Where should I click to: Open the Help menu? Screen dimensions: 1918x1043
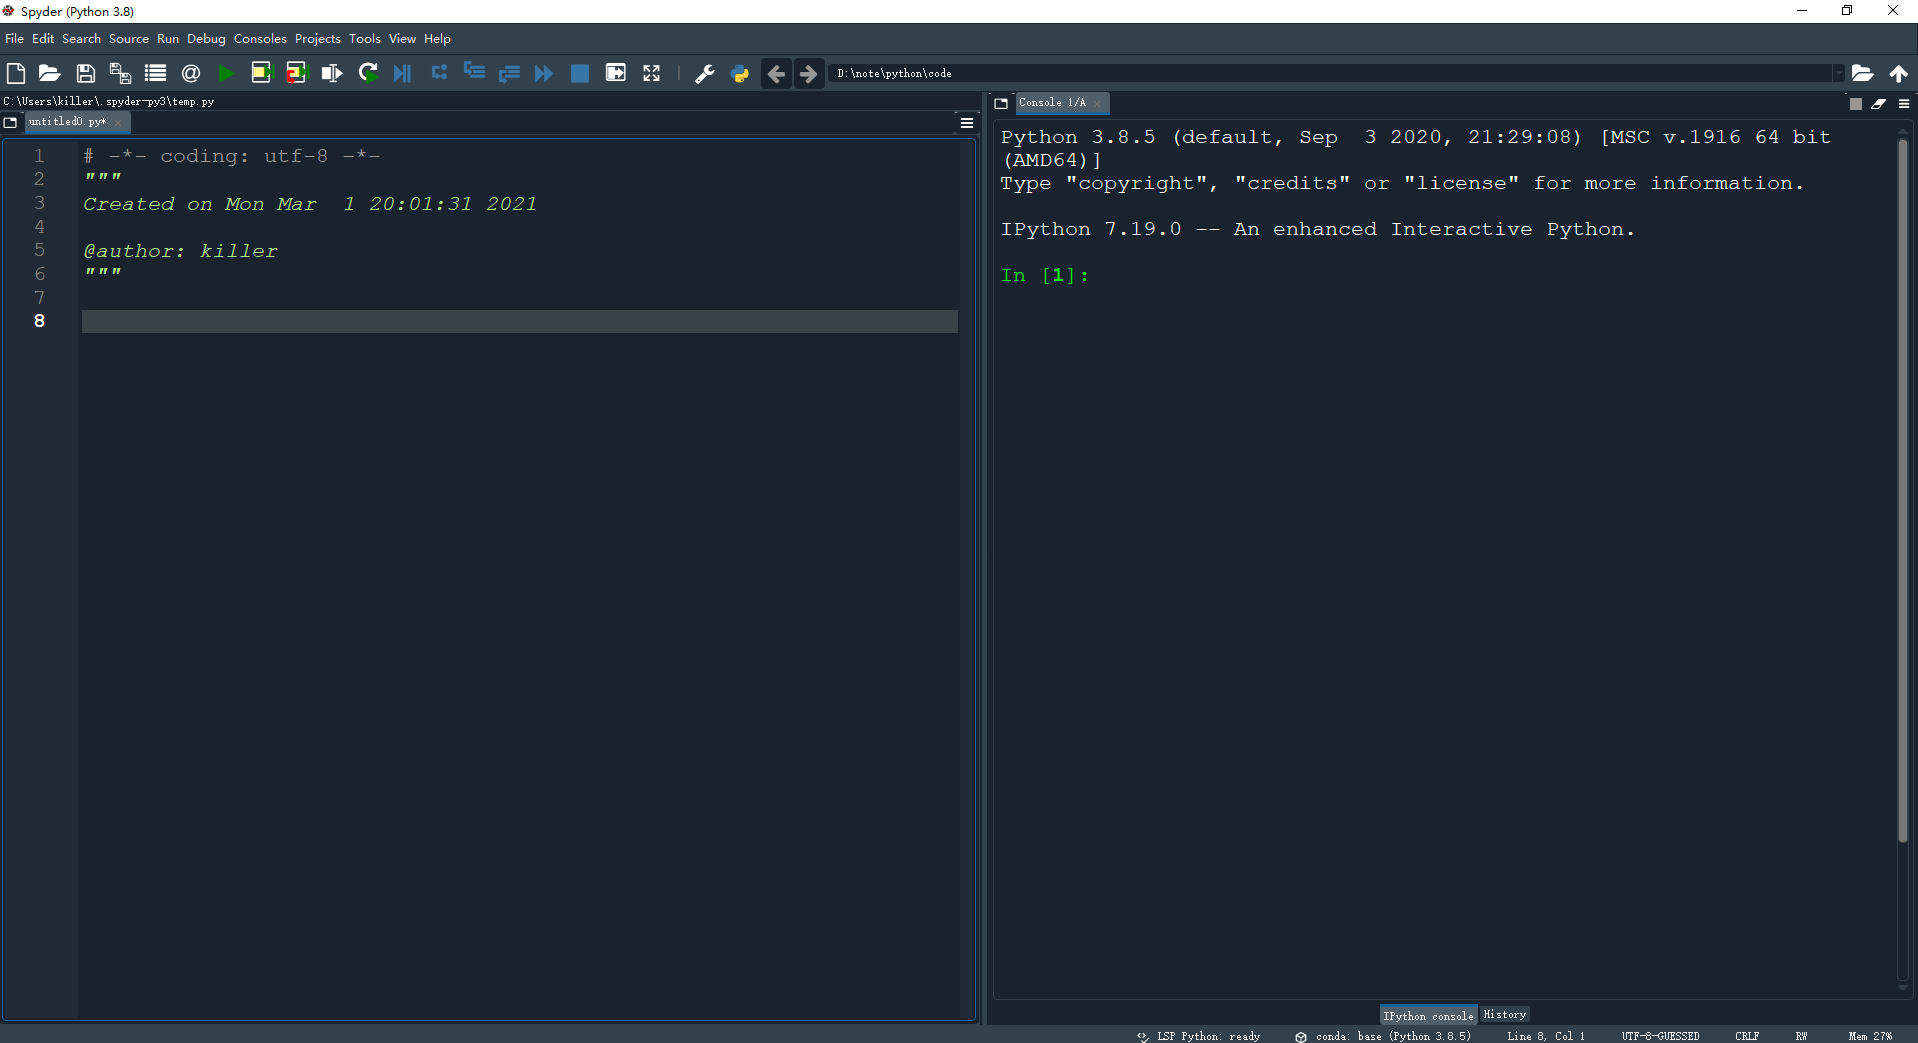[437, 39]
